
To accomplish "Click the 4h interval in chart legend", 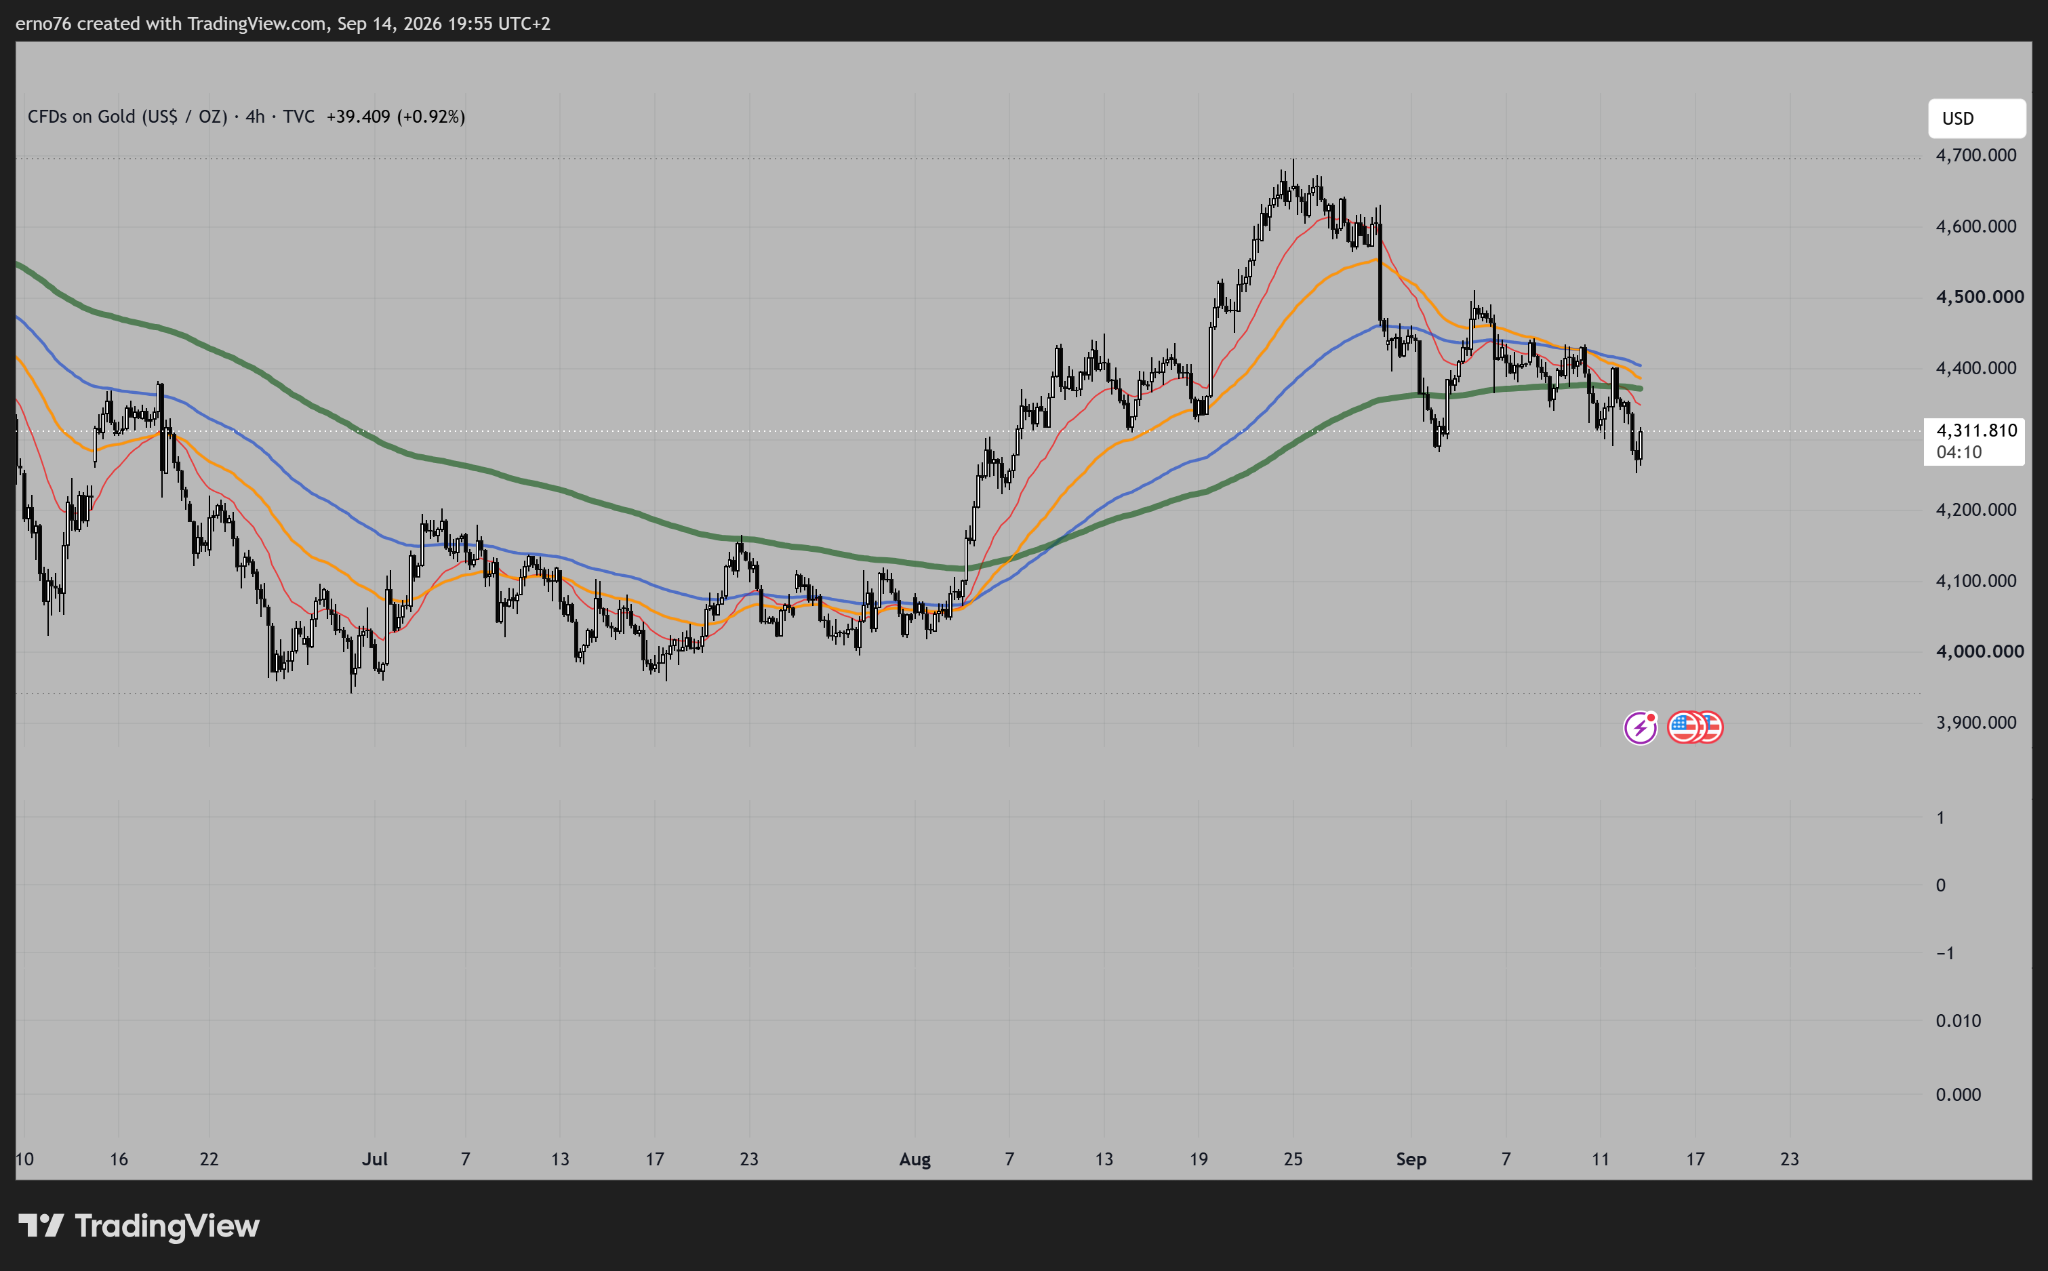I will (x=255, y=117).
